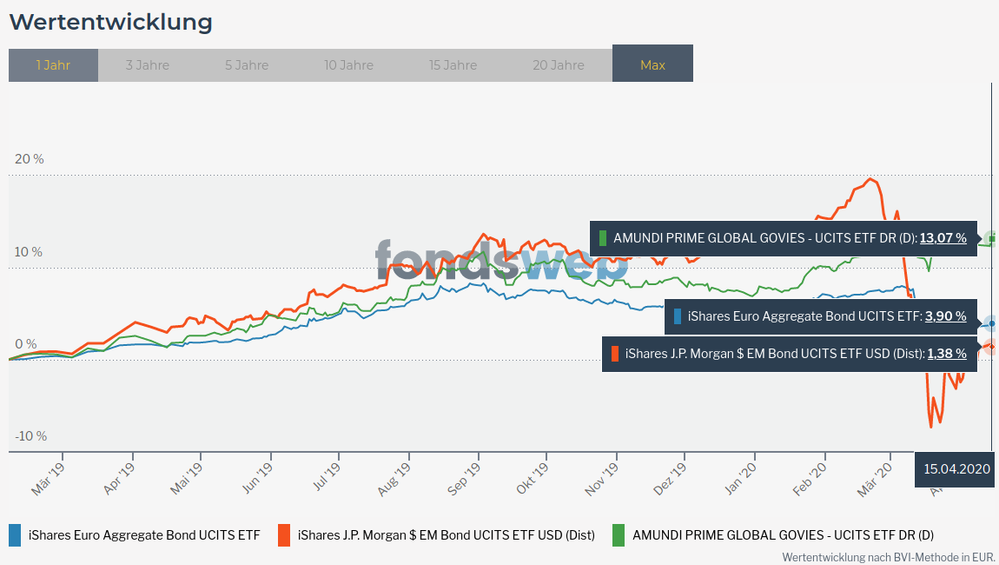The width and height of the screenshot is (999, 565).
Task: Click the blue iShares Euro Aggregate legend swatch
Action: point(15,535)
